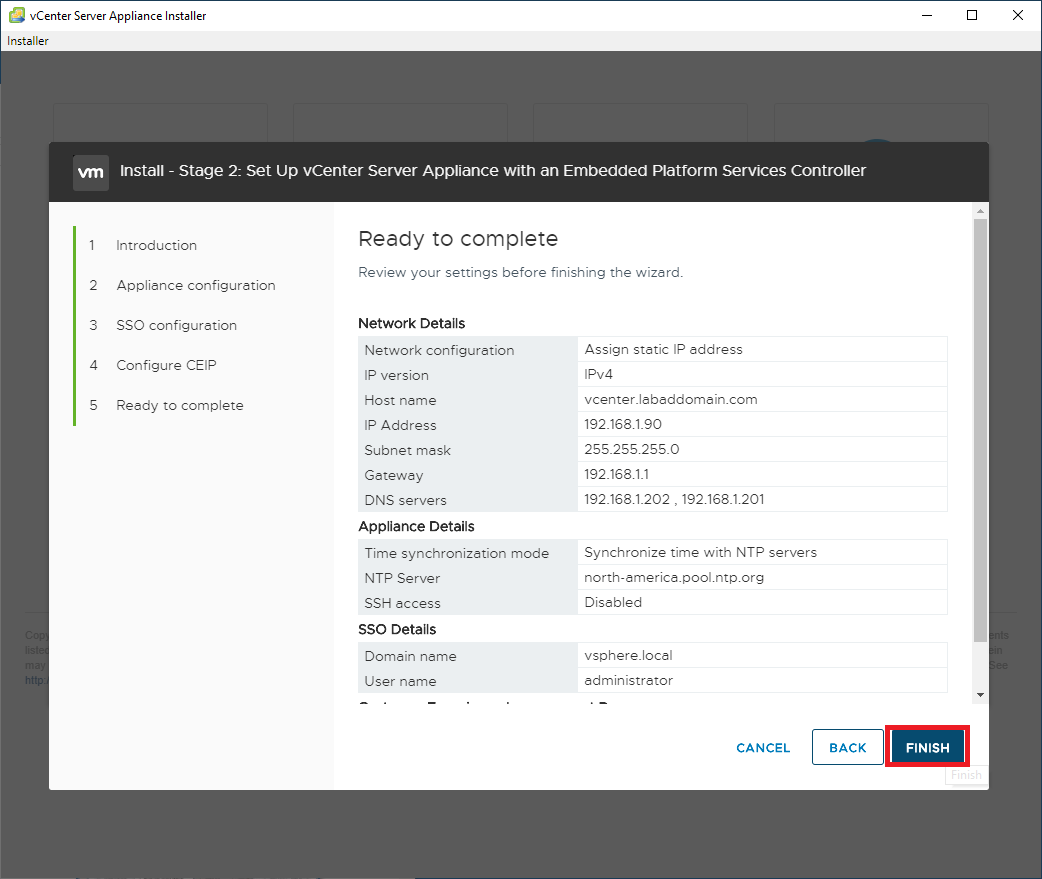1042x879 pixels.
Task: Open the Configure CEIP step
Action: tap(166, 365)
